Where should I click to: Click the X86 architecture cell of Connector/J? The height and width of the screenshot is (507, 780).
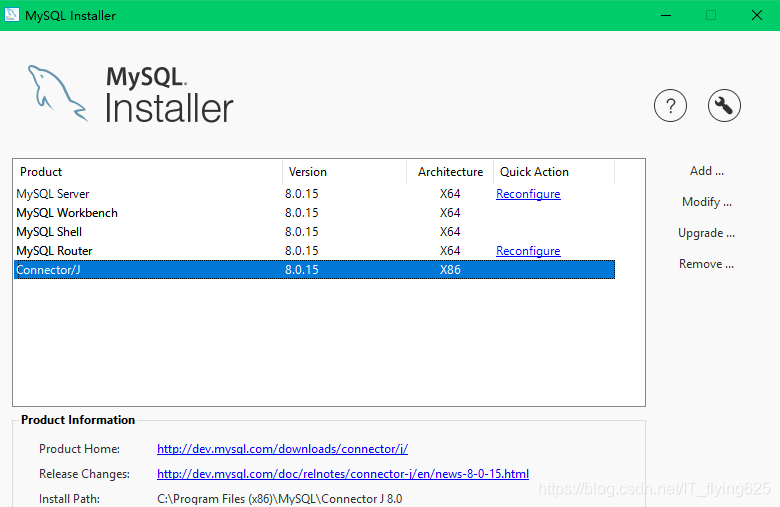450,270
